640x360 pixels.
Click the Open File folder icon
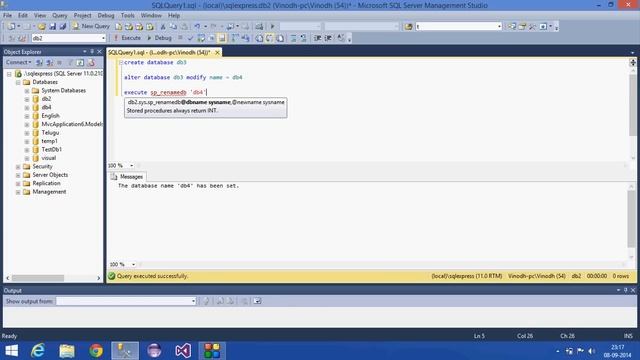[x=42, y=27]
